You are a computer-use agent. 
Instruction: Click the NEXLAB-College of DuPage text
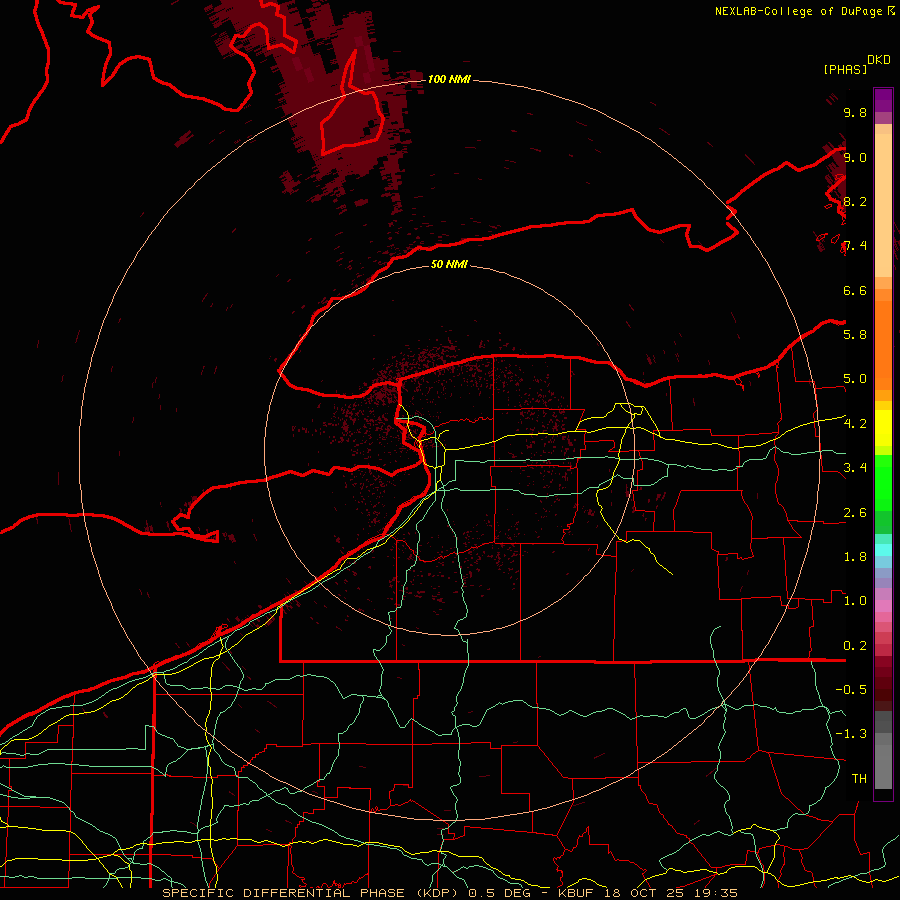point(799,11)
